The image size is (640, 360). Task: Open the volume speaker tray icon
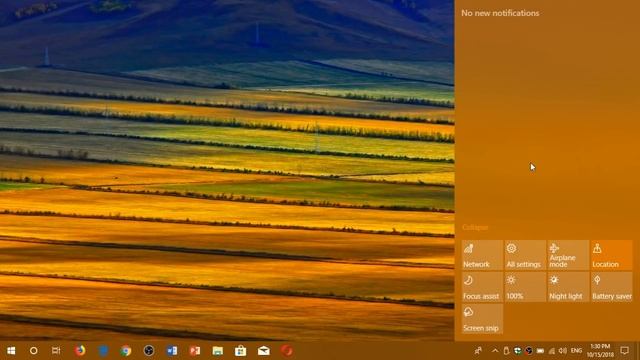click(x=563, y=351)
